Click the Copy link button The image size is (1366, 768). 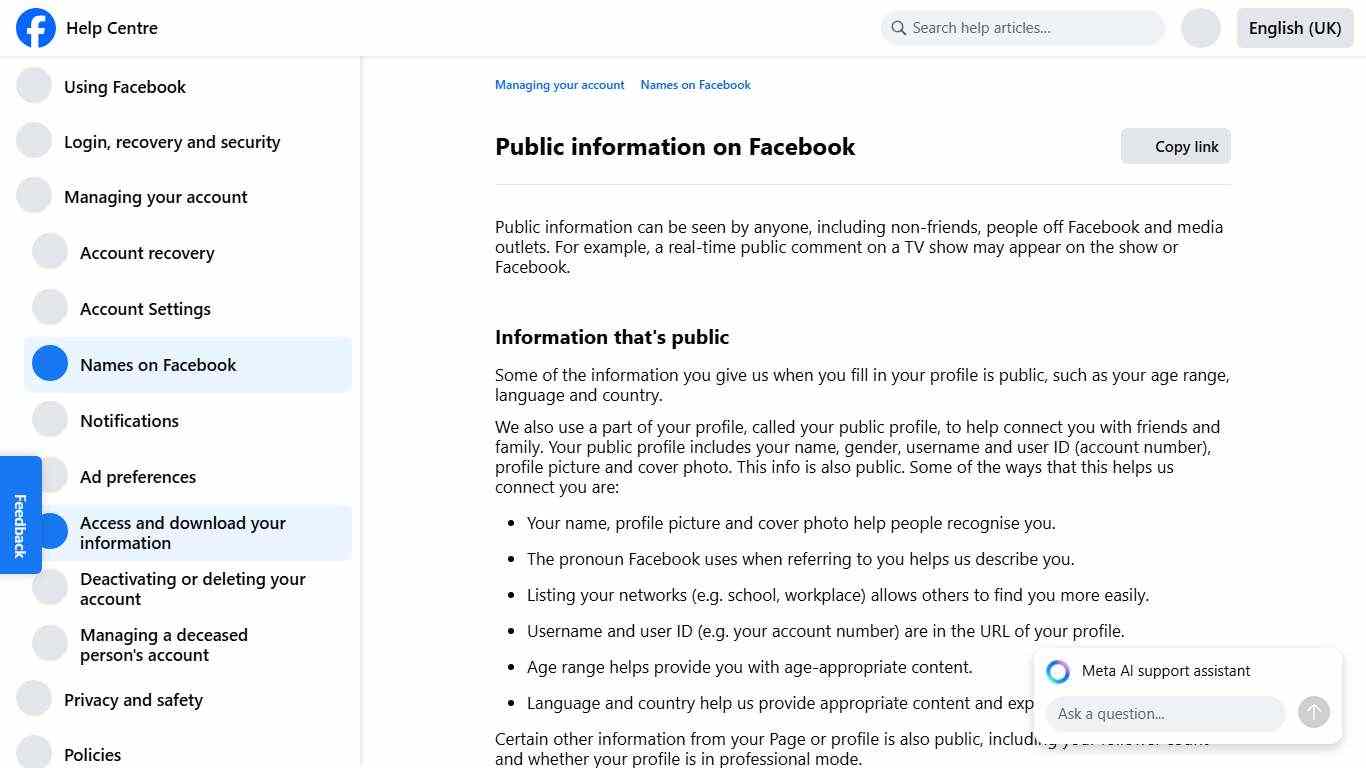[x=1175, y=146]
